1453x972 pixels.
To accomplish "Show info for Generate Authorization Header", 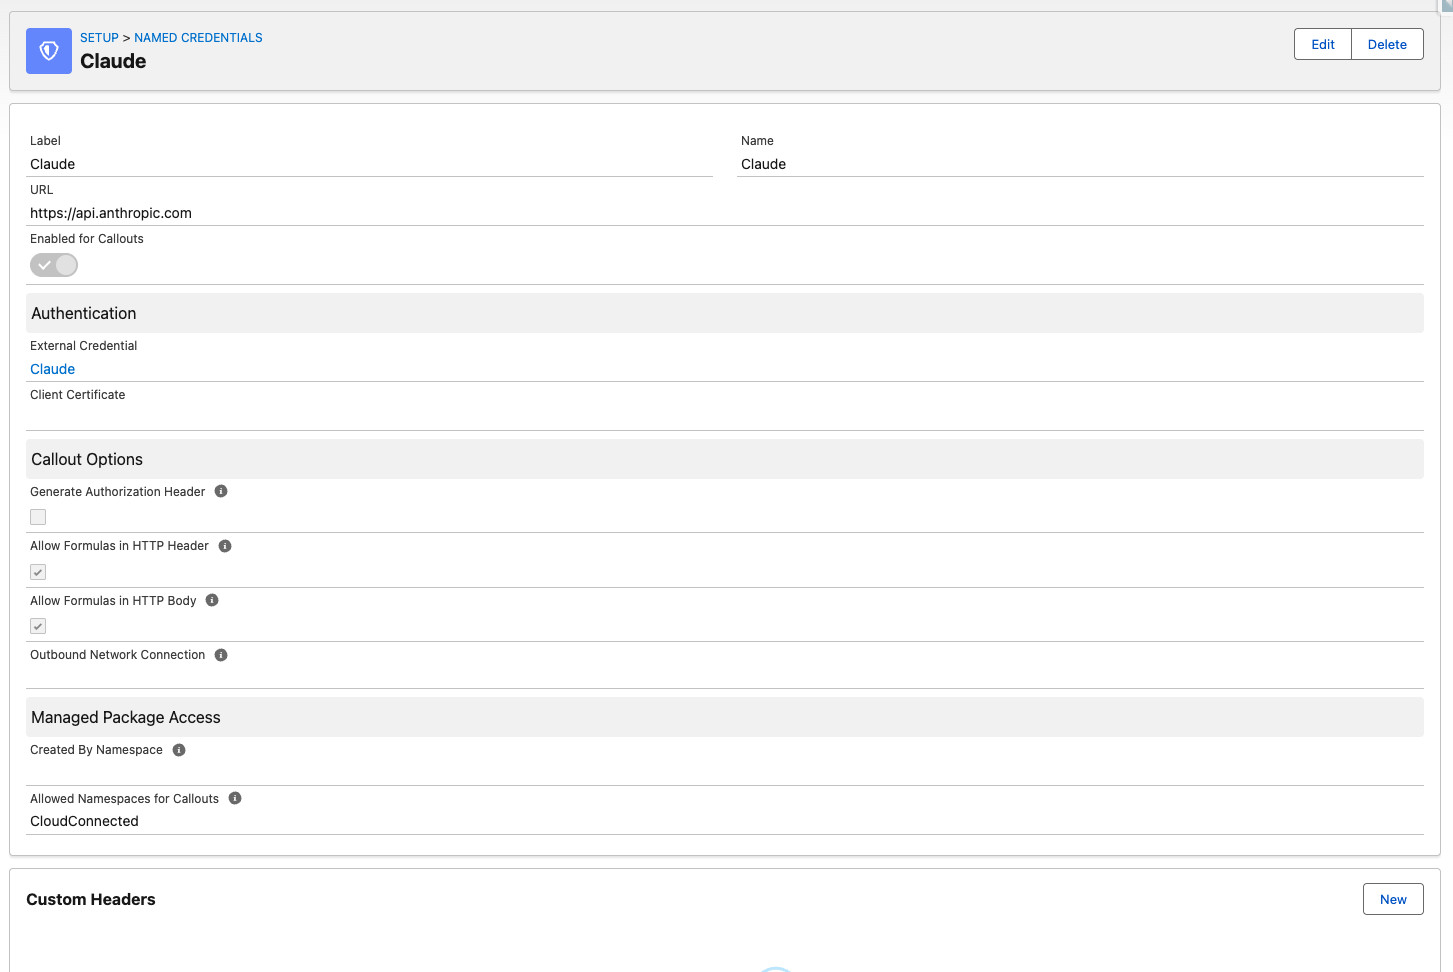I will pos(221,491).
